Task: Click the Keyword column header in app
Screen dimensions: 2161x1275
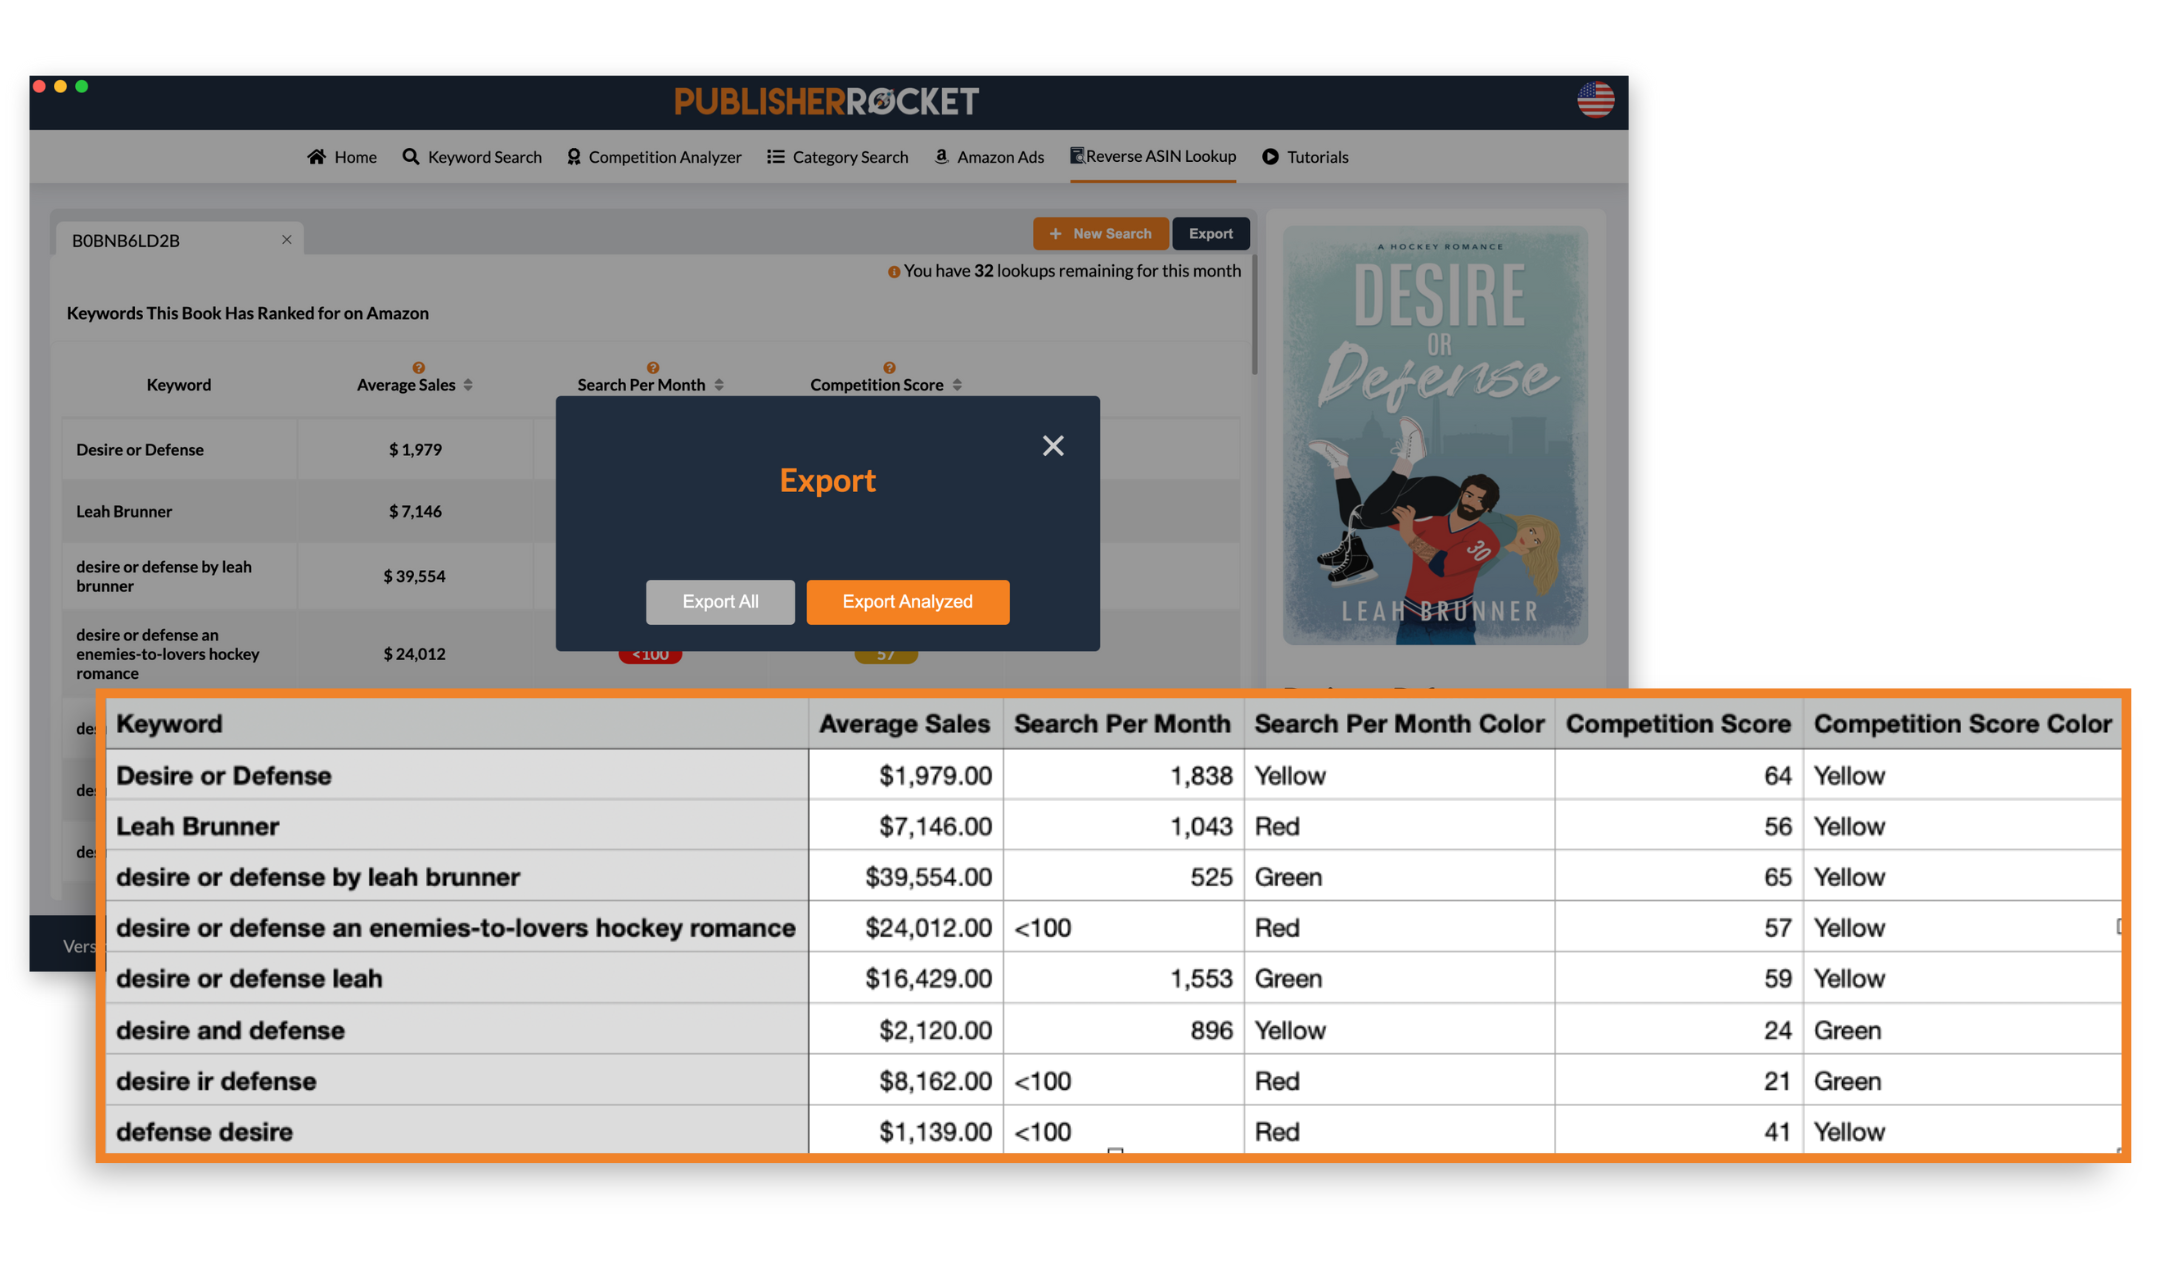Action: (x=179, y=385)
